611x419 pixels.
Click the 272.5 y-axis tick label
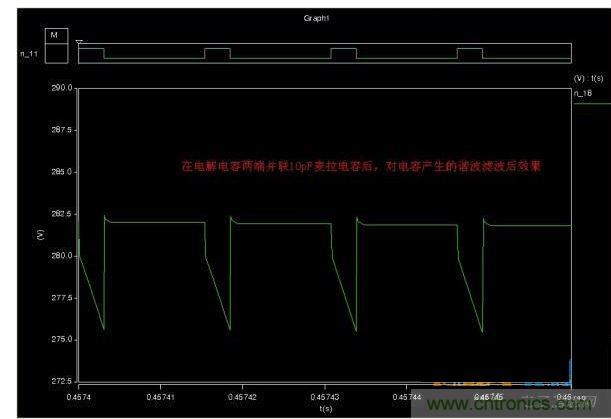(63, 381)
